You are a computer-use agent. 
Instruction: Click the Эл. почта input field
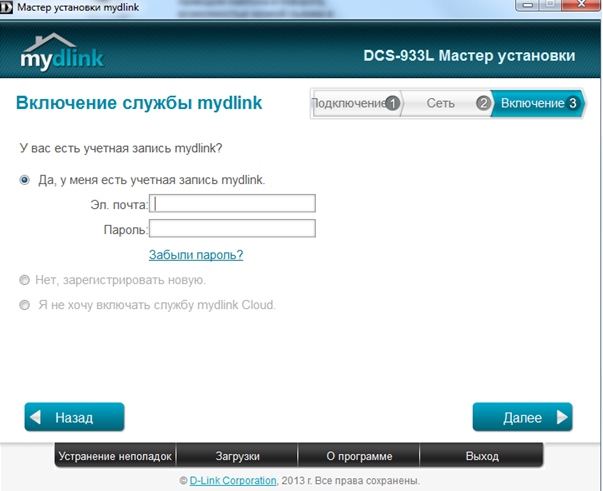tap(232, 204)
